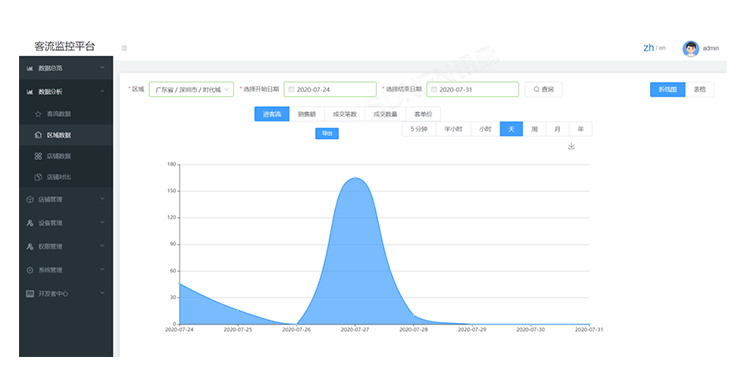750x391 pixels.
Task: Switch view to 表格 table mode
Action: tap(699, 89)
